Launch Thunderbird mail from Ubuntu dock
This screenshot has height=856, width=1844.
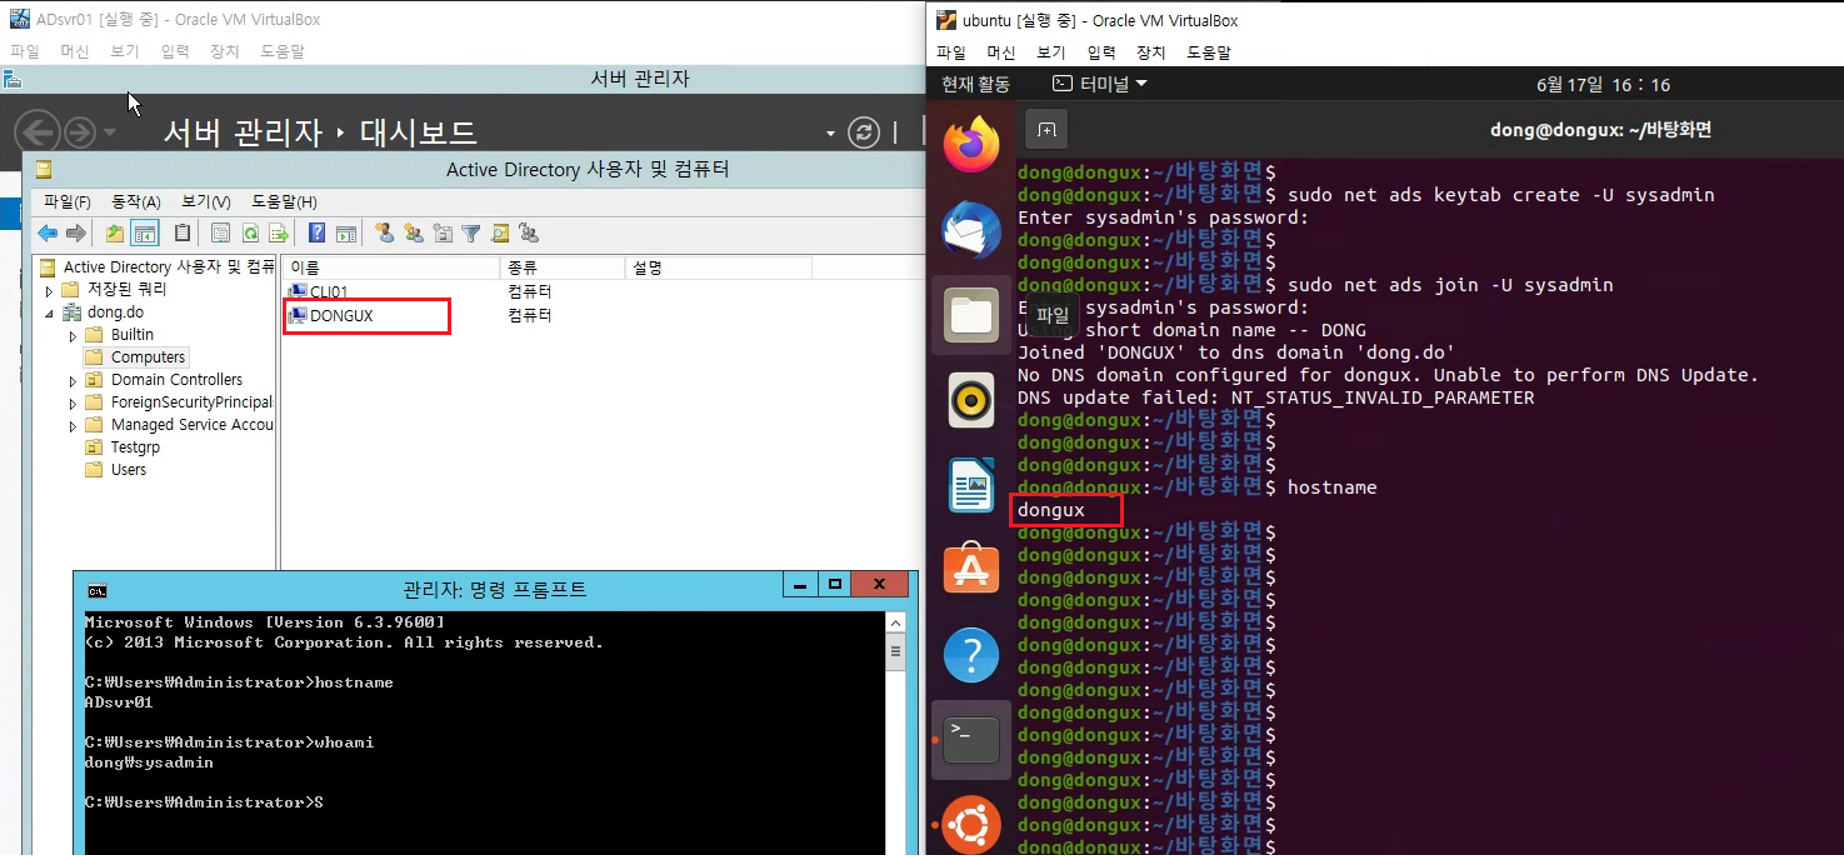971,231
